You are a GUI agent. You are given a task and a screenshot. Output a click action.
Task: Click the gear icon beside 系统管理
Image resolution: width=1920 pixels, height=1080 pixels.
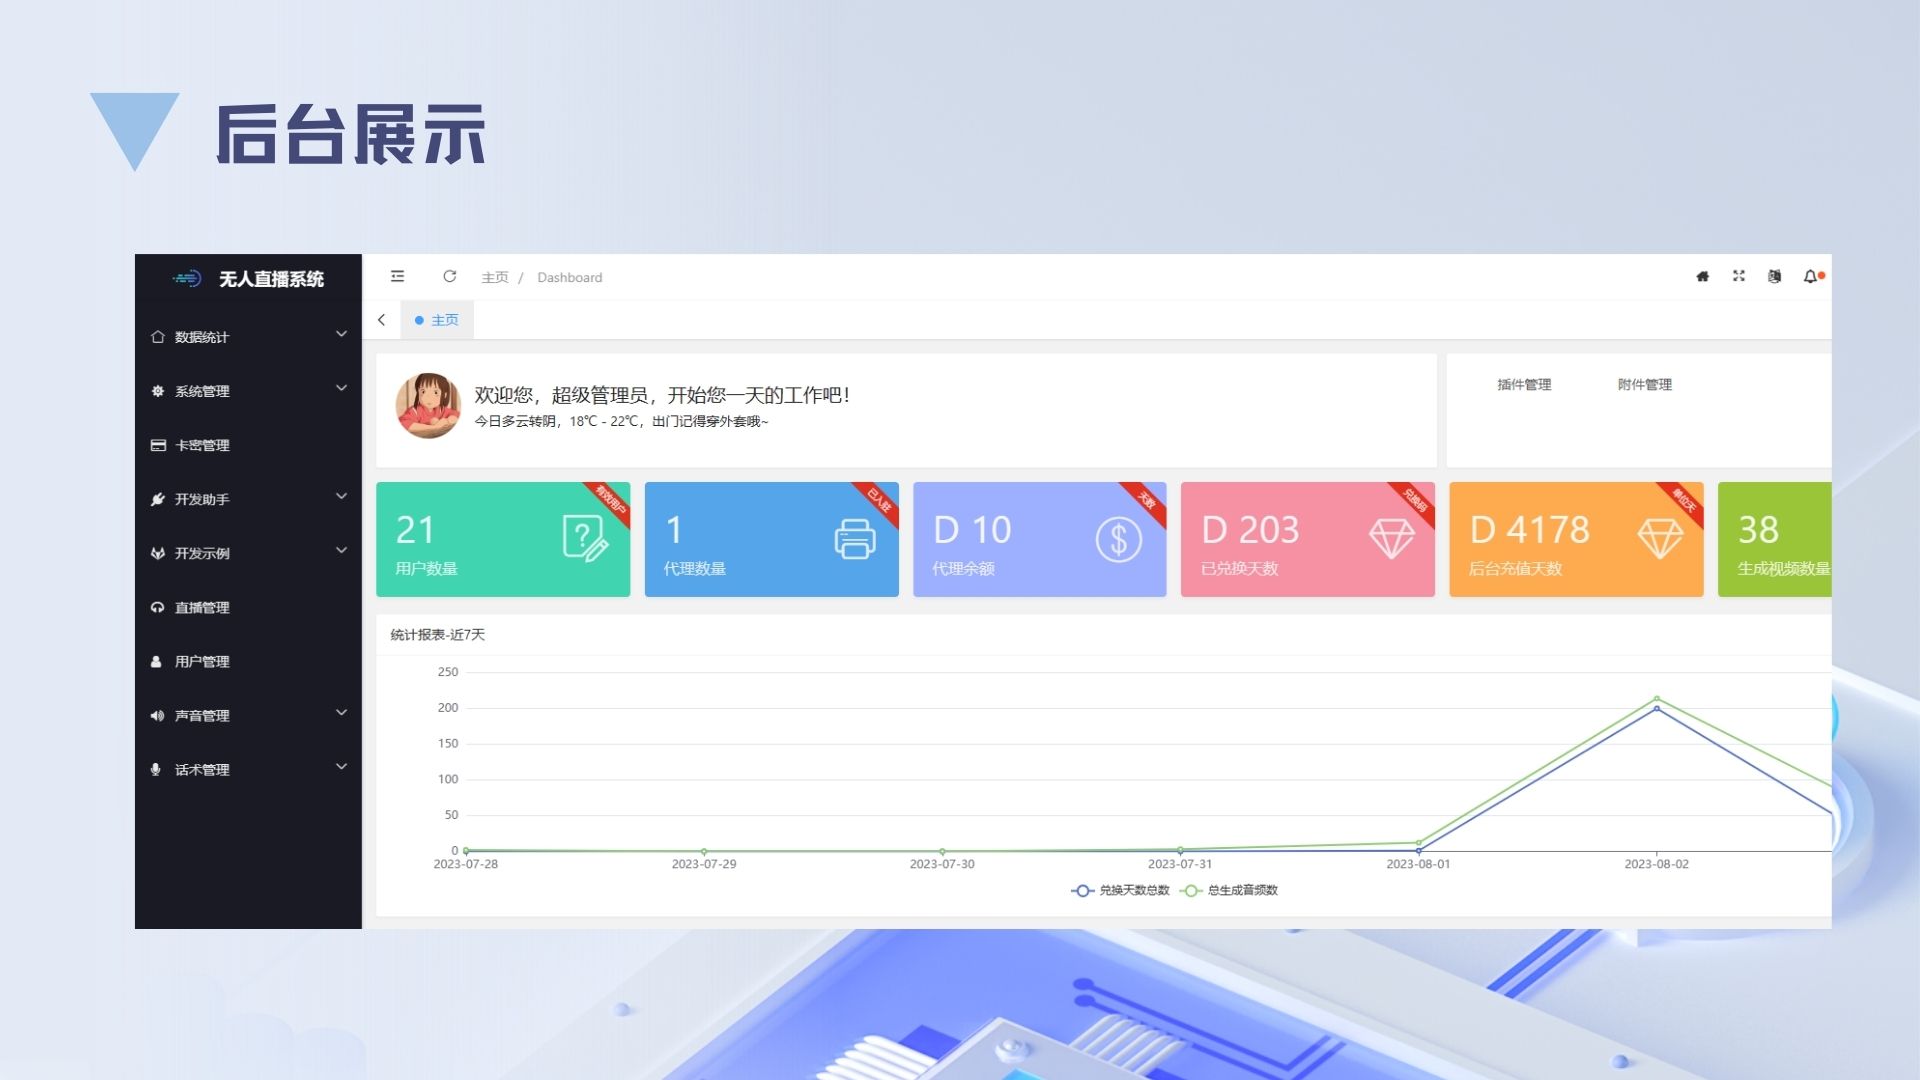click(157, 391)
